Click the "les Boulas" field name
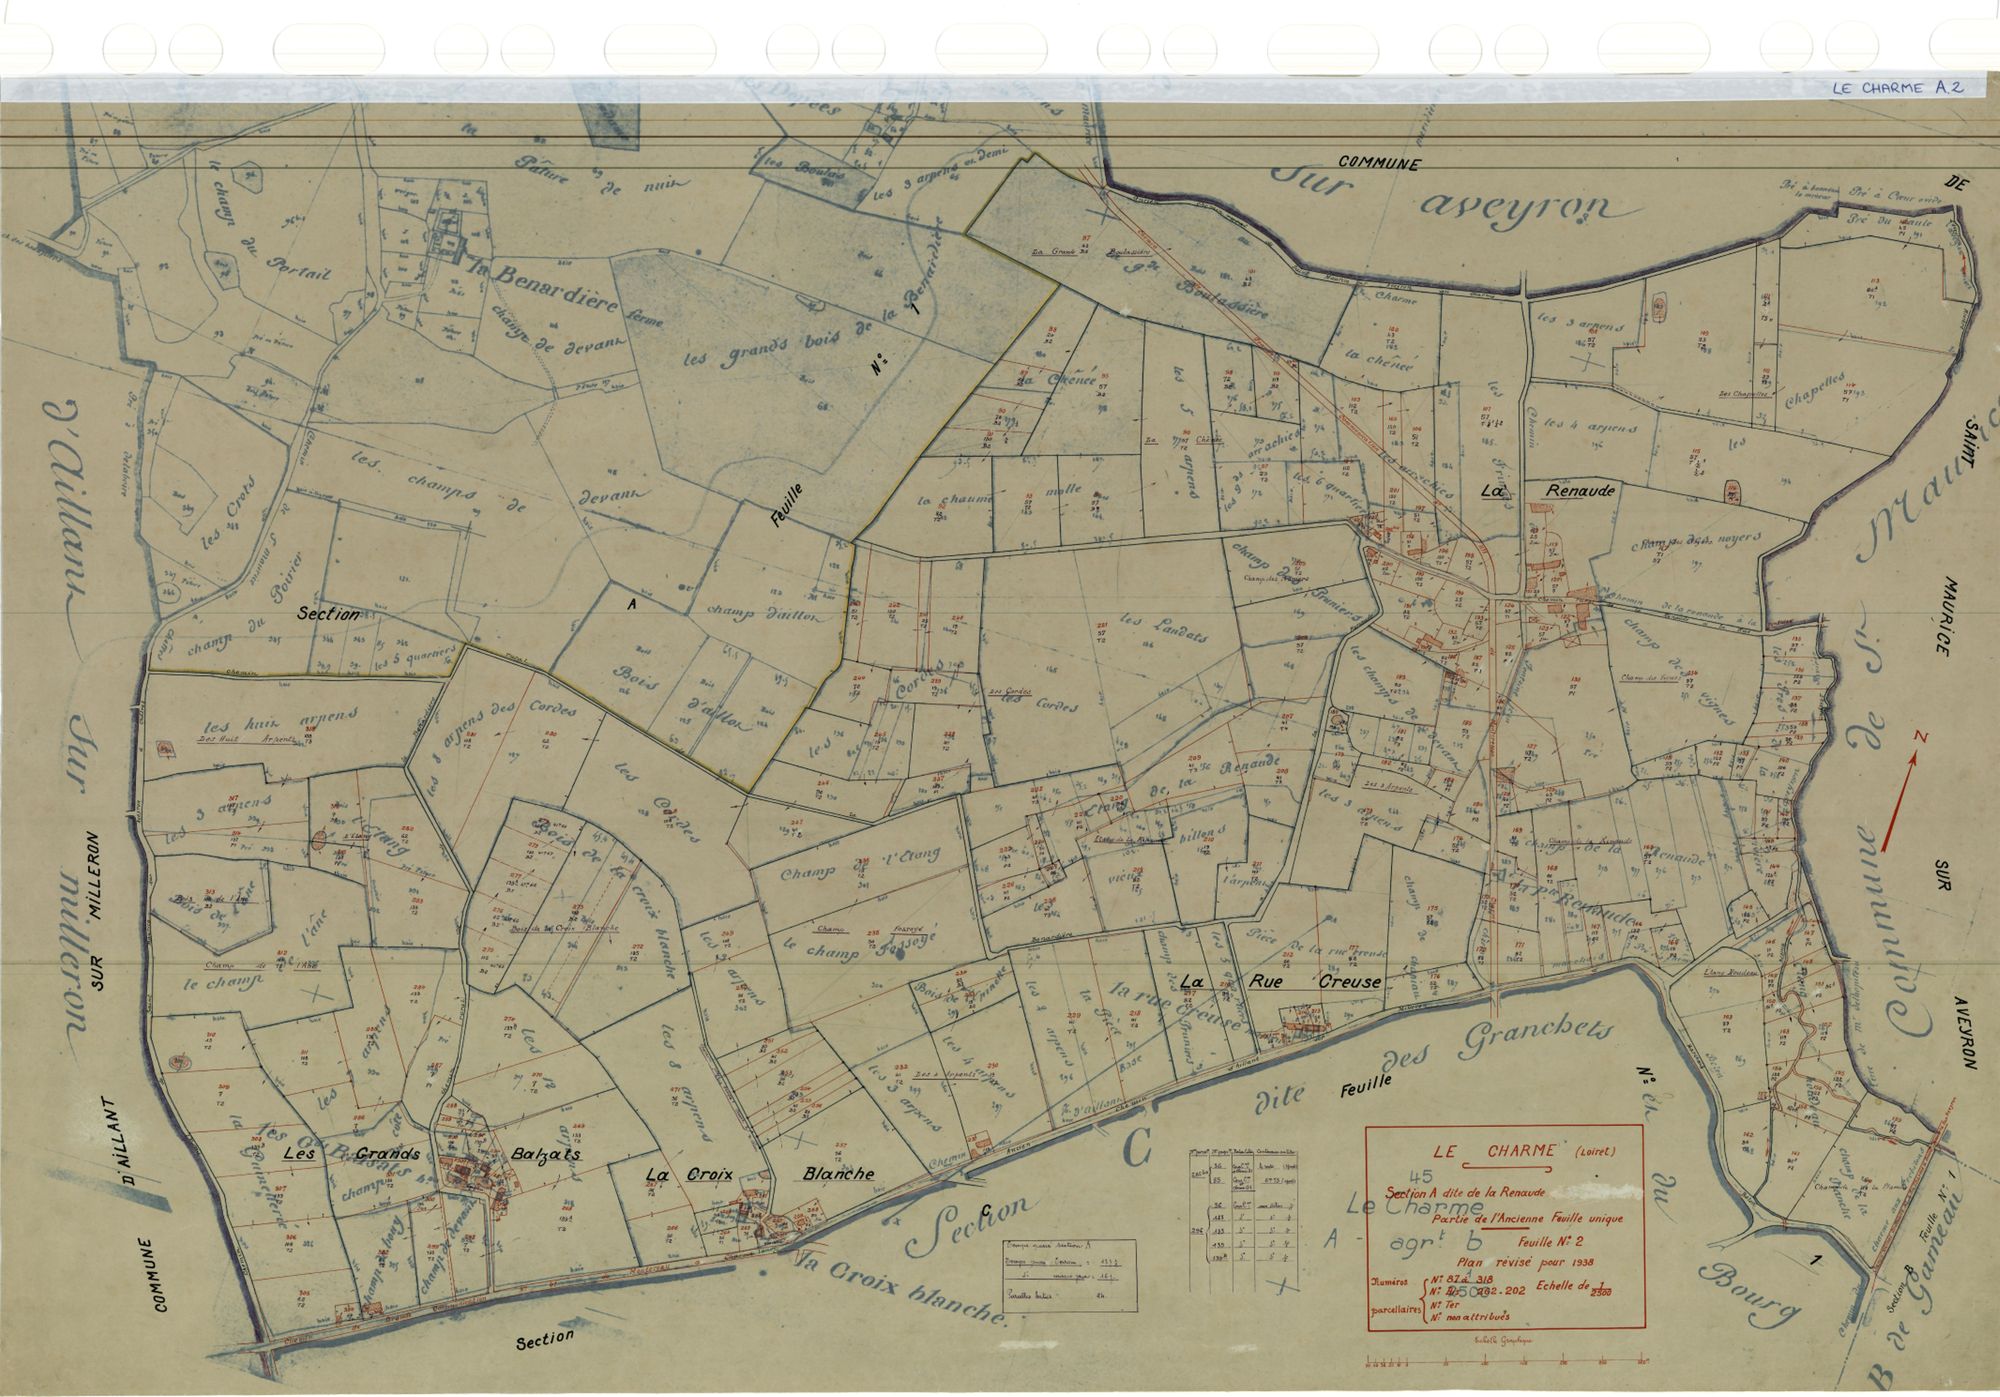The height and width of the screenshot is (1397, 2000). (x=805, y=168)
